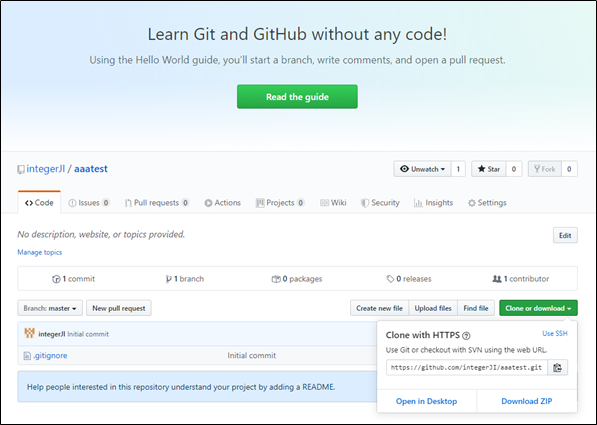Screen dimensions: 597x425
Task: Open the 1 branch link
Action: [185, 279]
